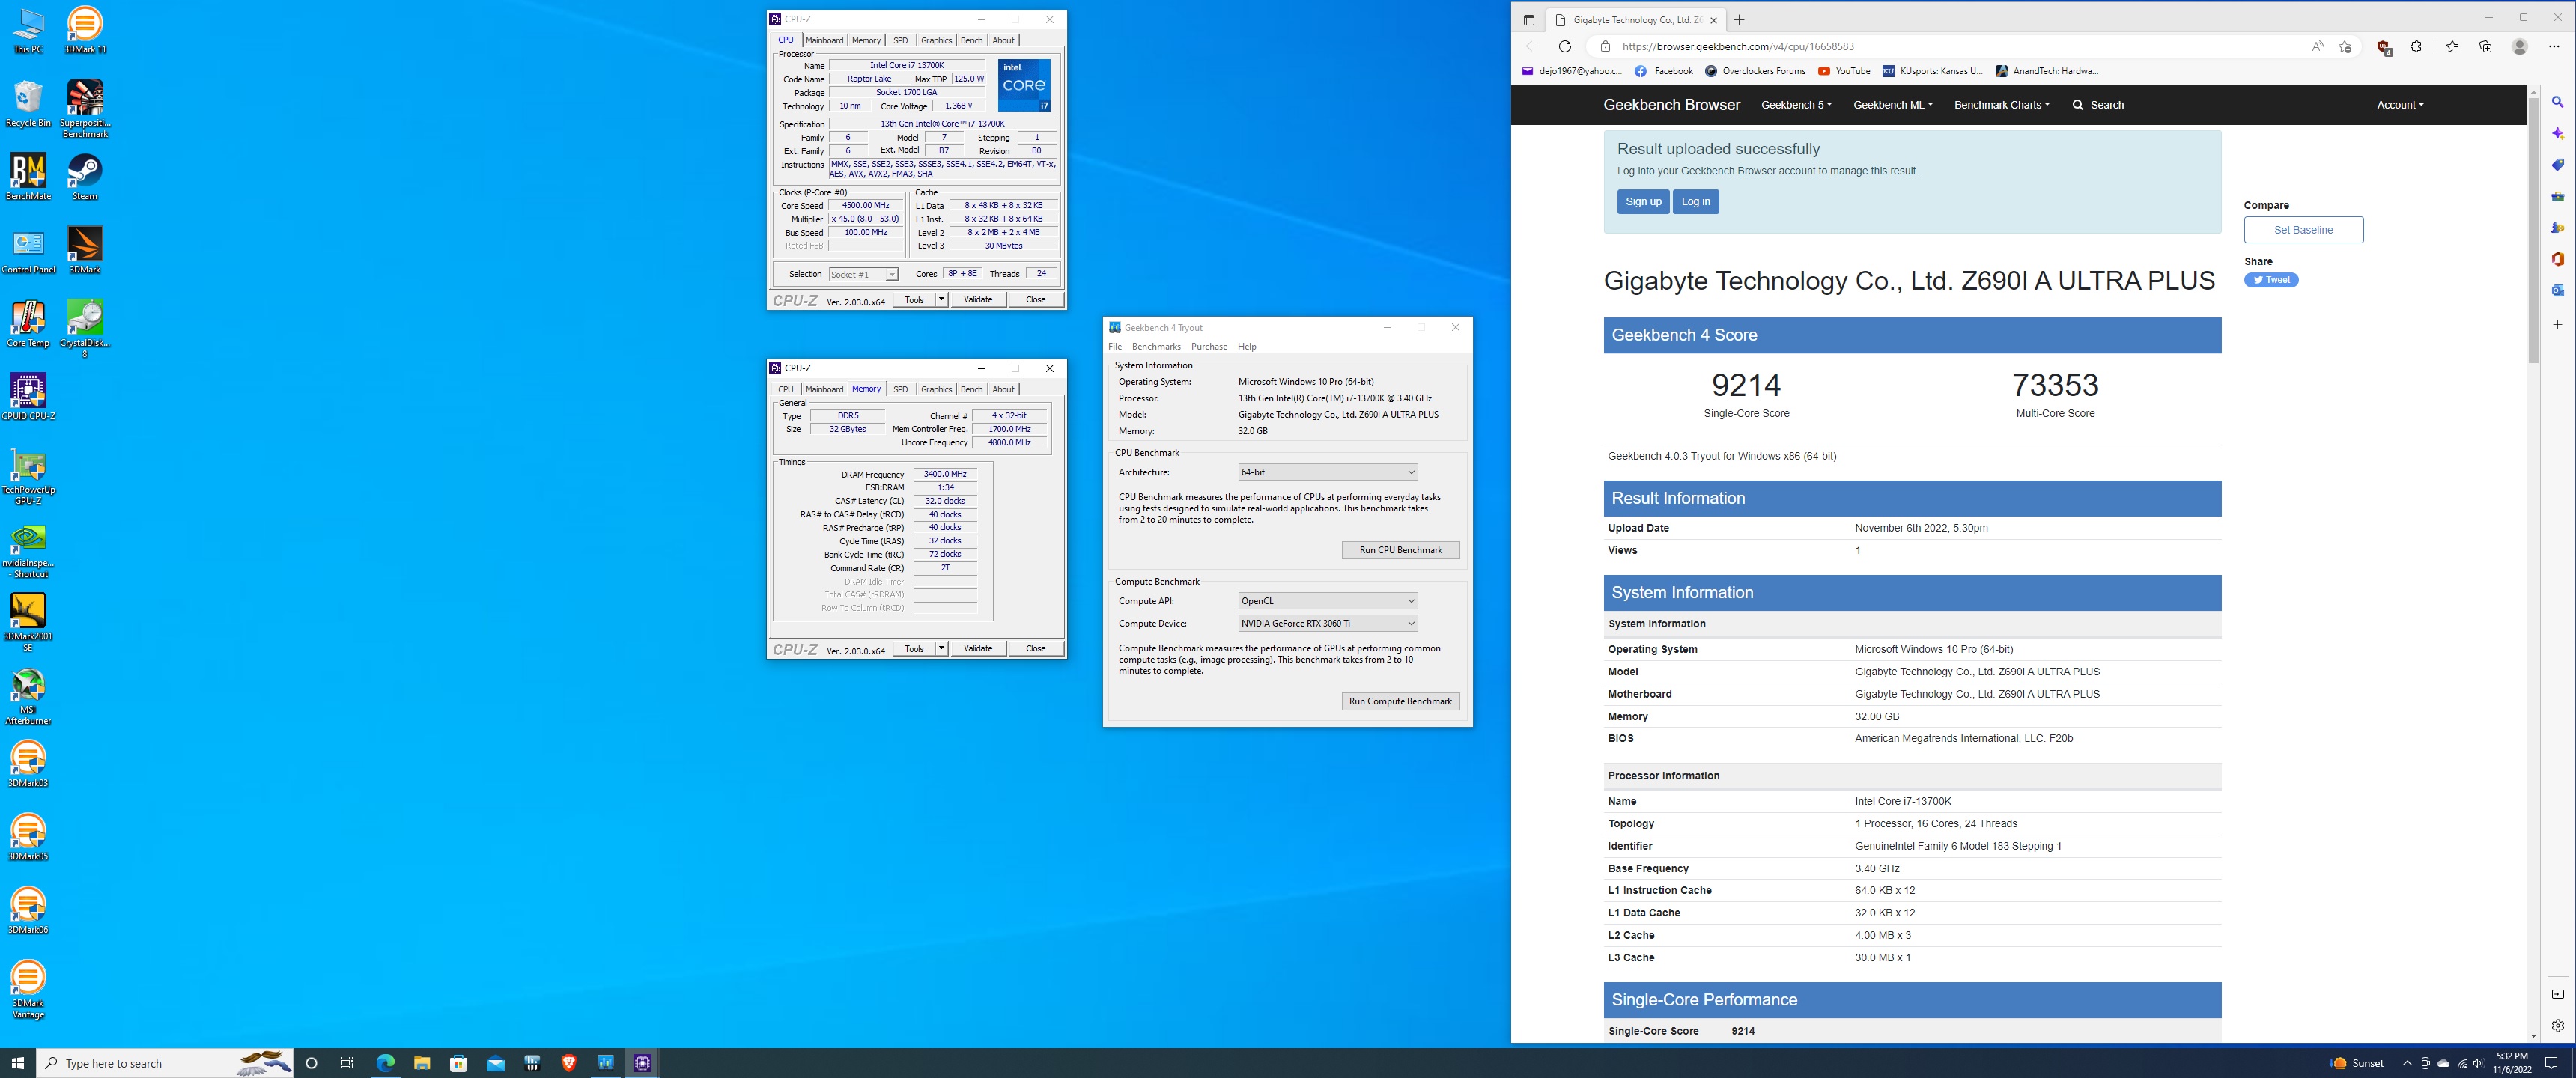Image resolution: width=2576 pixels, height=1078 pixels.
Task: Open Microsoft Store from the taskbar
Action: click(x=459, y=1063)
